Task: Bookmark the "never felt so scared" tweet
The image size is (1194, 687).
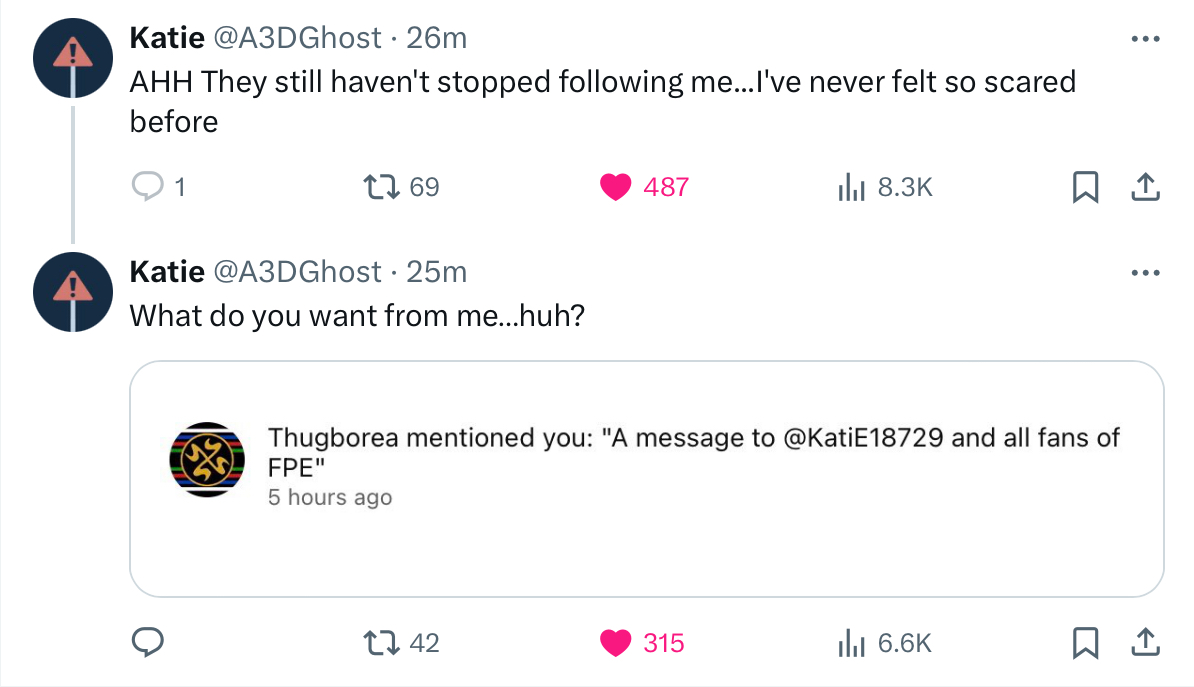Action: 1083,186
